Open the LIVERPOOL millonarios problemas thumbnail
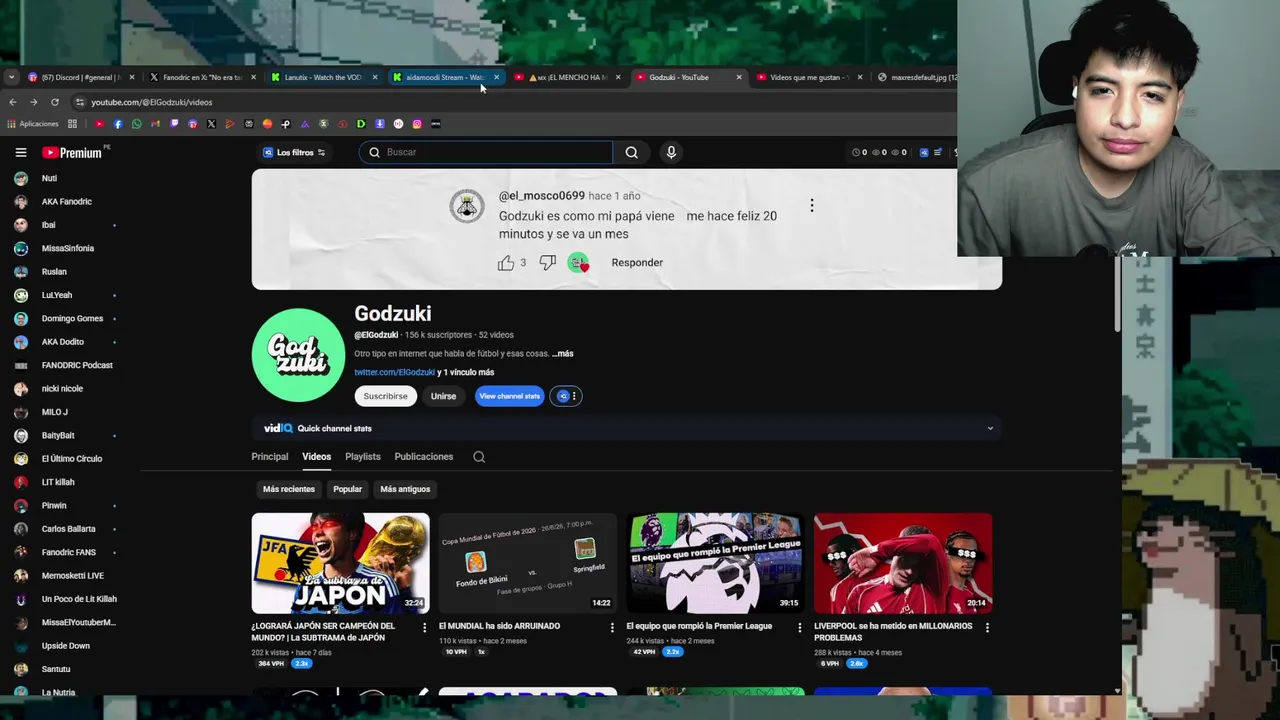Viewport: 1280px width, 720px height. (903, 563)
